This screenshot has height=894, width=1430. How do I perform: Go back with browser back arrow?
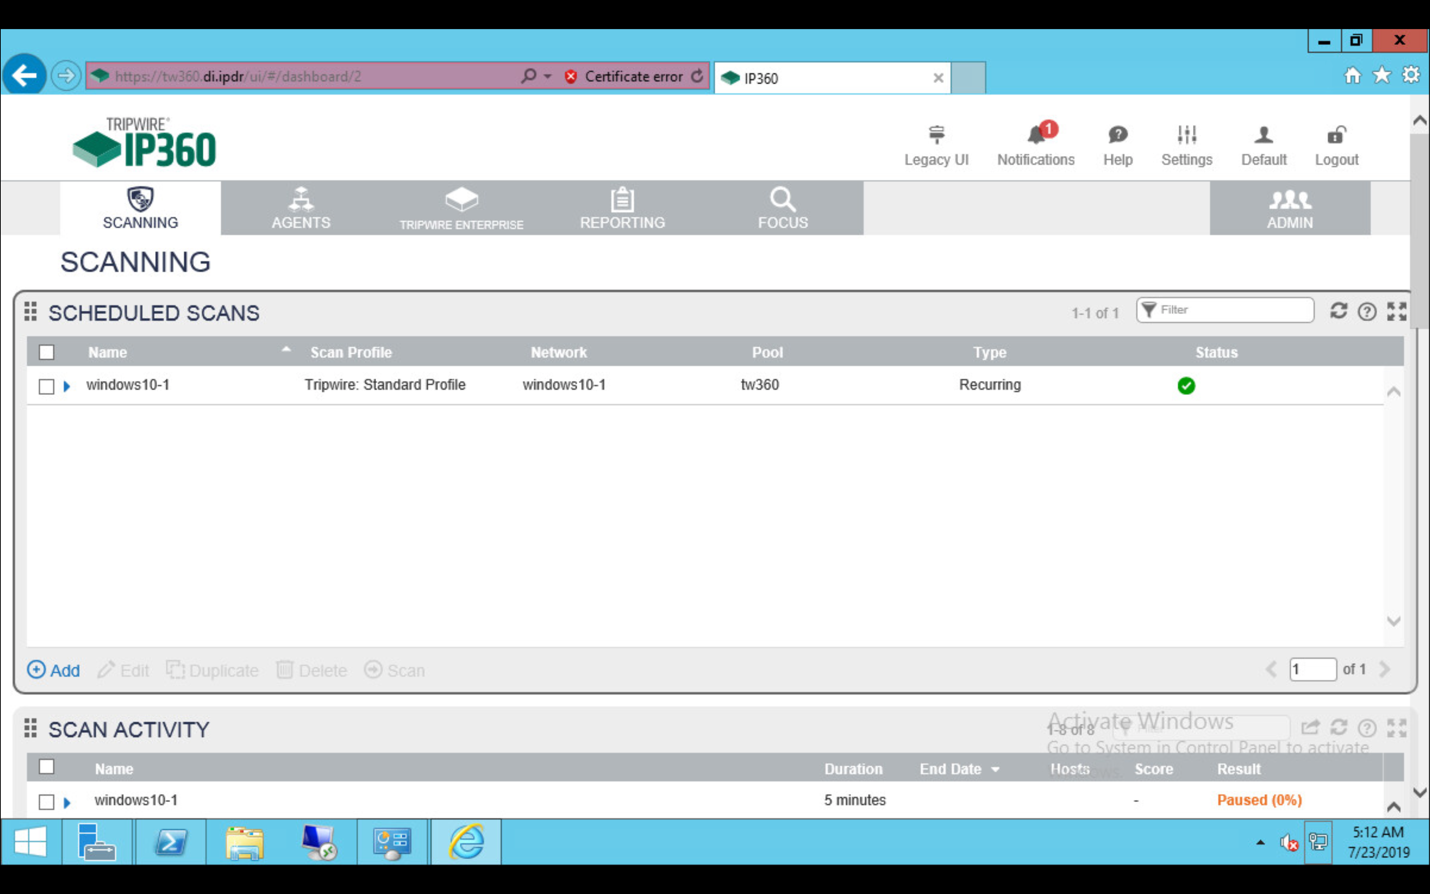[24, 75]
